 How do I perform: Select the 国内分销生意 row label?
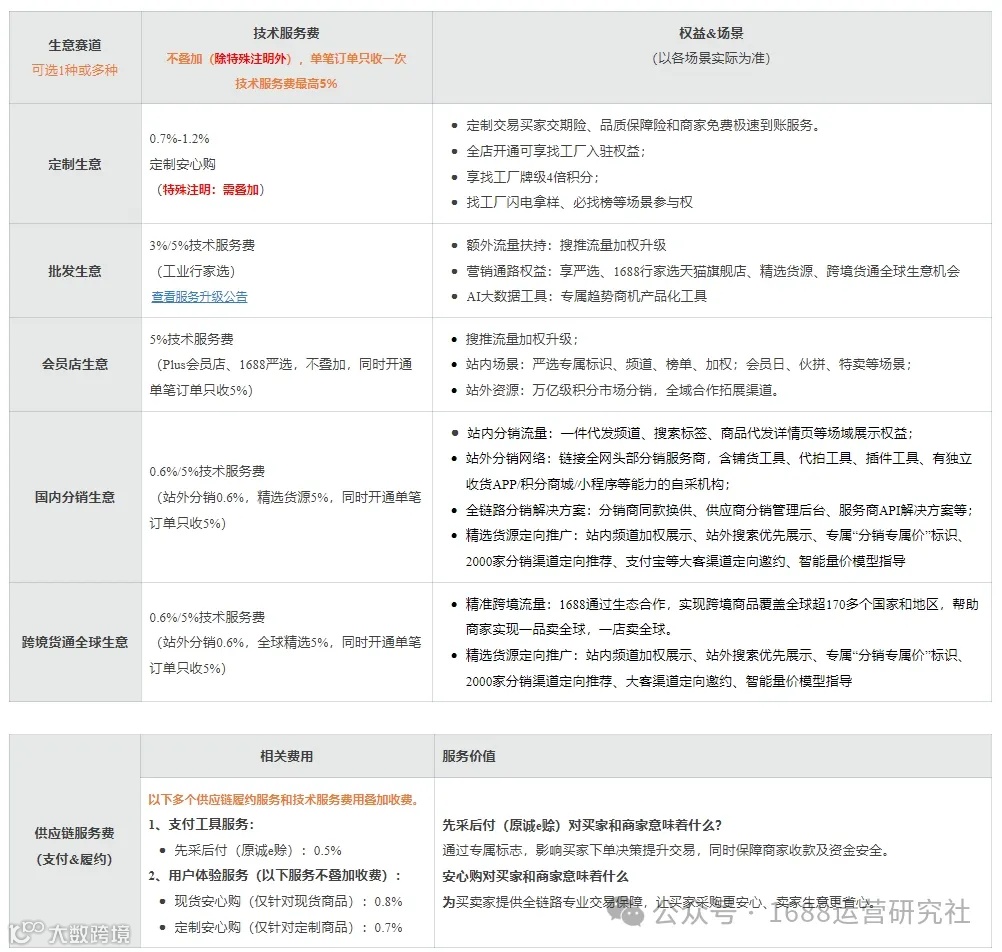75,497
